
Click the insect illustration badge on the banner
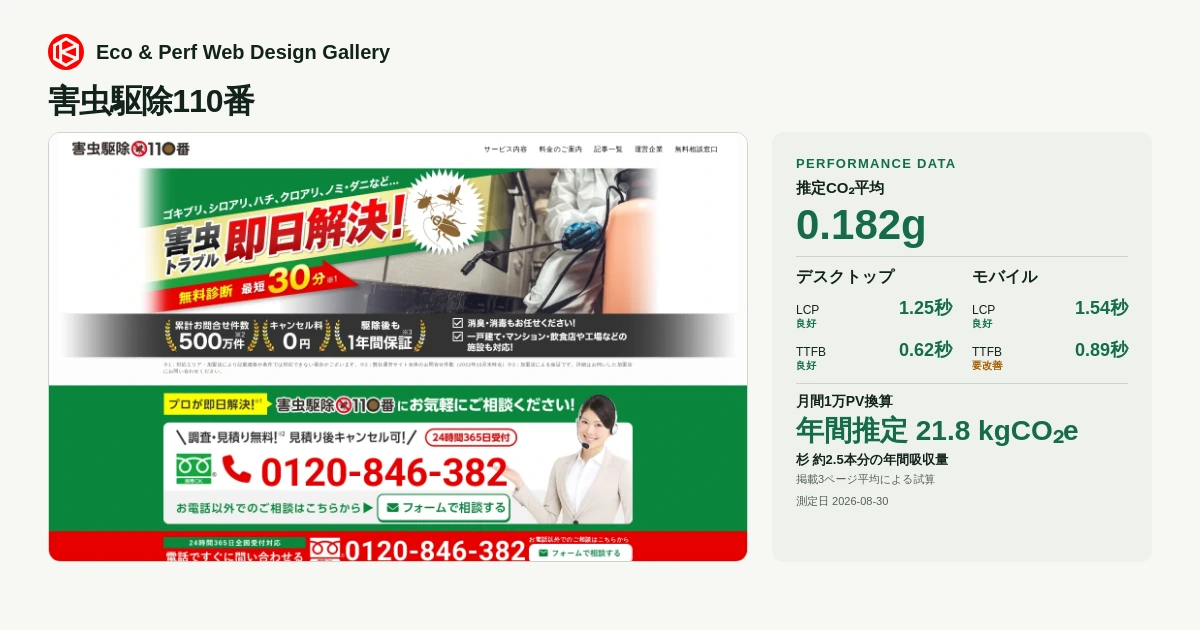click(446, 213)
